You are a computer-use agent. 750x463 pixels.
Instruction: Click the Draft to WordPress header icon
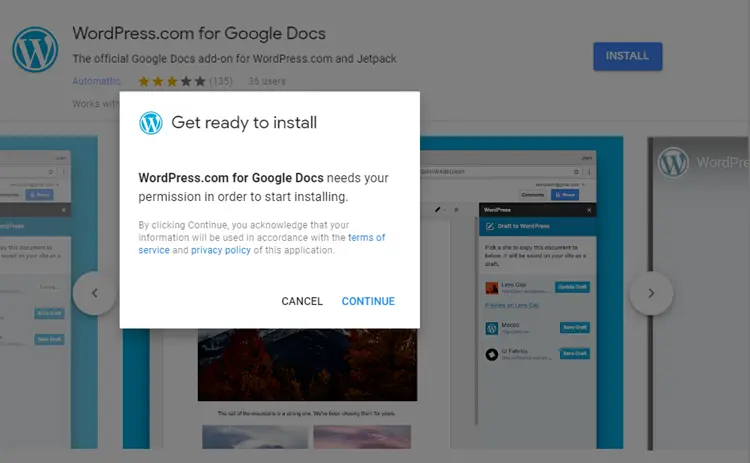[490, 226]
